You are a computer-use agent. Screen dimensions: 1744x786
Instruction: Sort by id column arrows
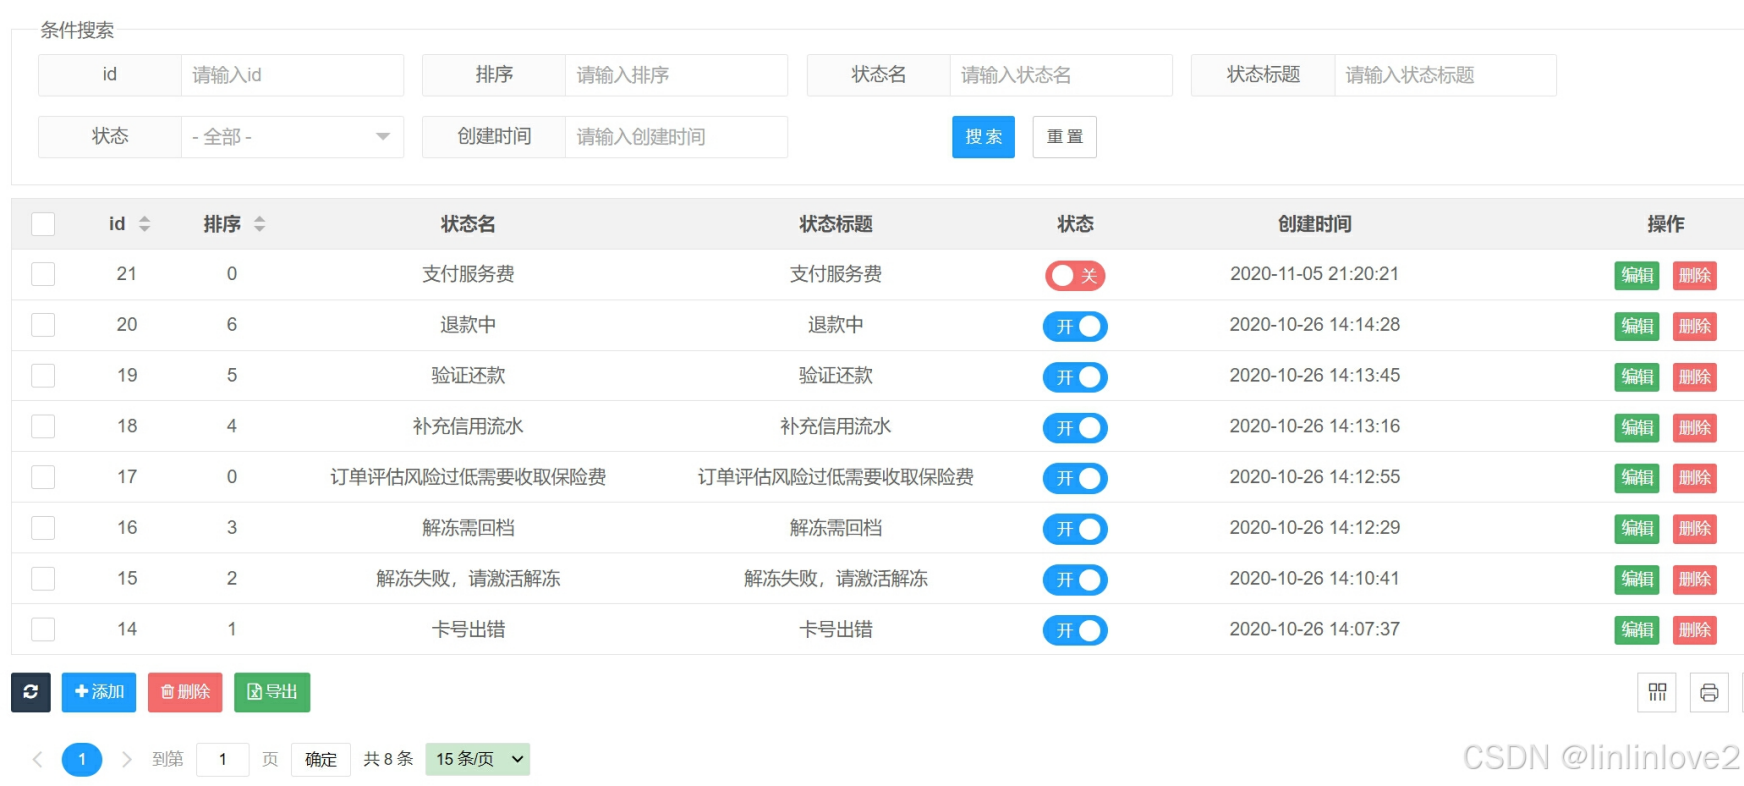[x=145, y=224]
